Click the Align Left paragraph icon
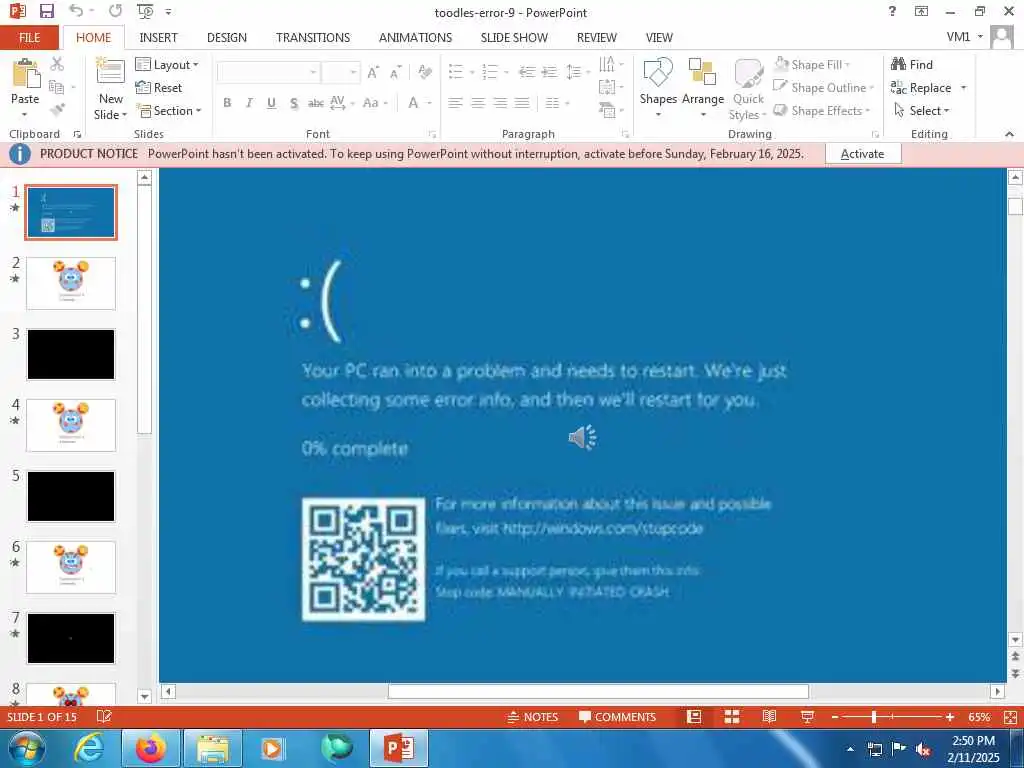 point(455,103)
